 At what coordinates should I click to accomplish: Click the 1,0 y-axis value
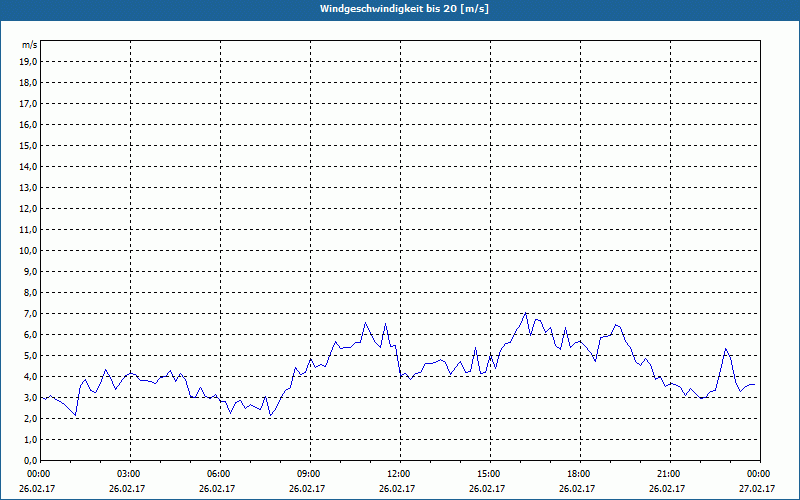(x=30, y=440)
